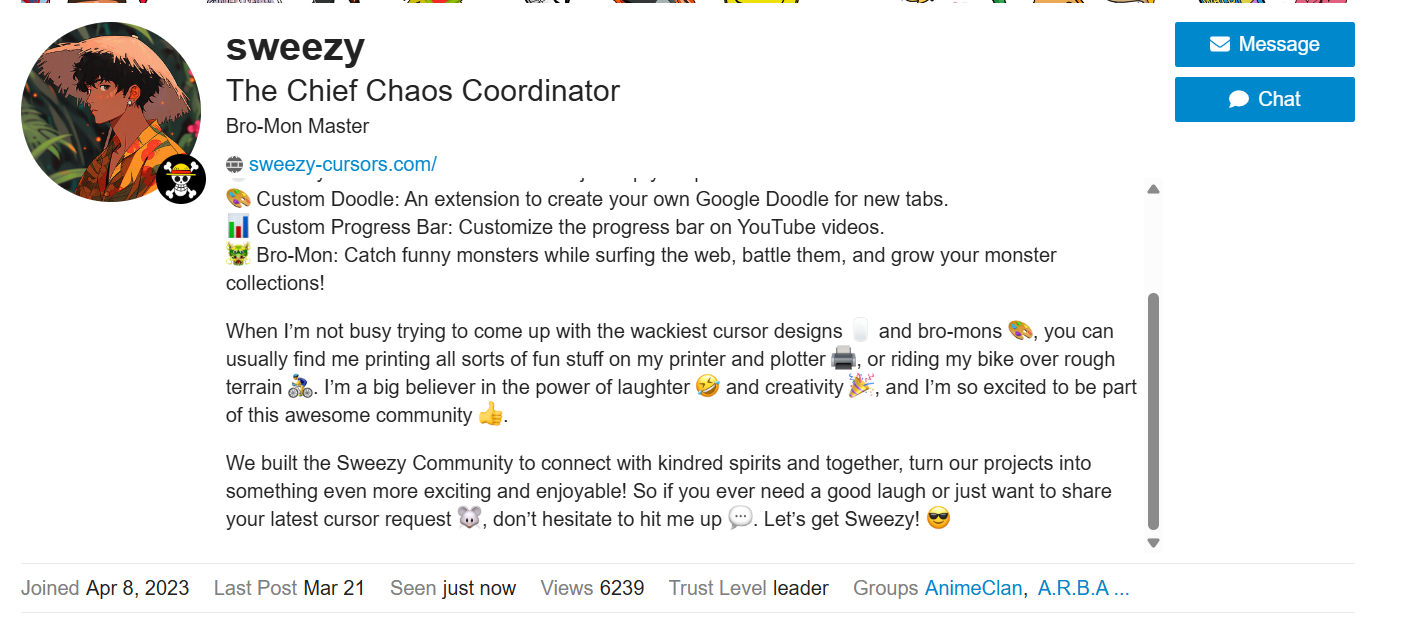1414x623 pixels.
Task: Click the sweezy username heading
Action: tap(295, 46)
